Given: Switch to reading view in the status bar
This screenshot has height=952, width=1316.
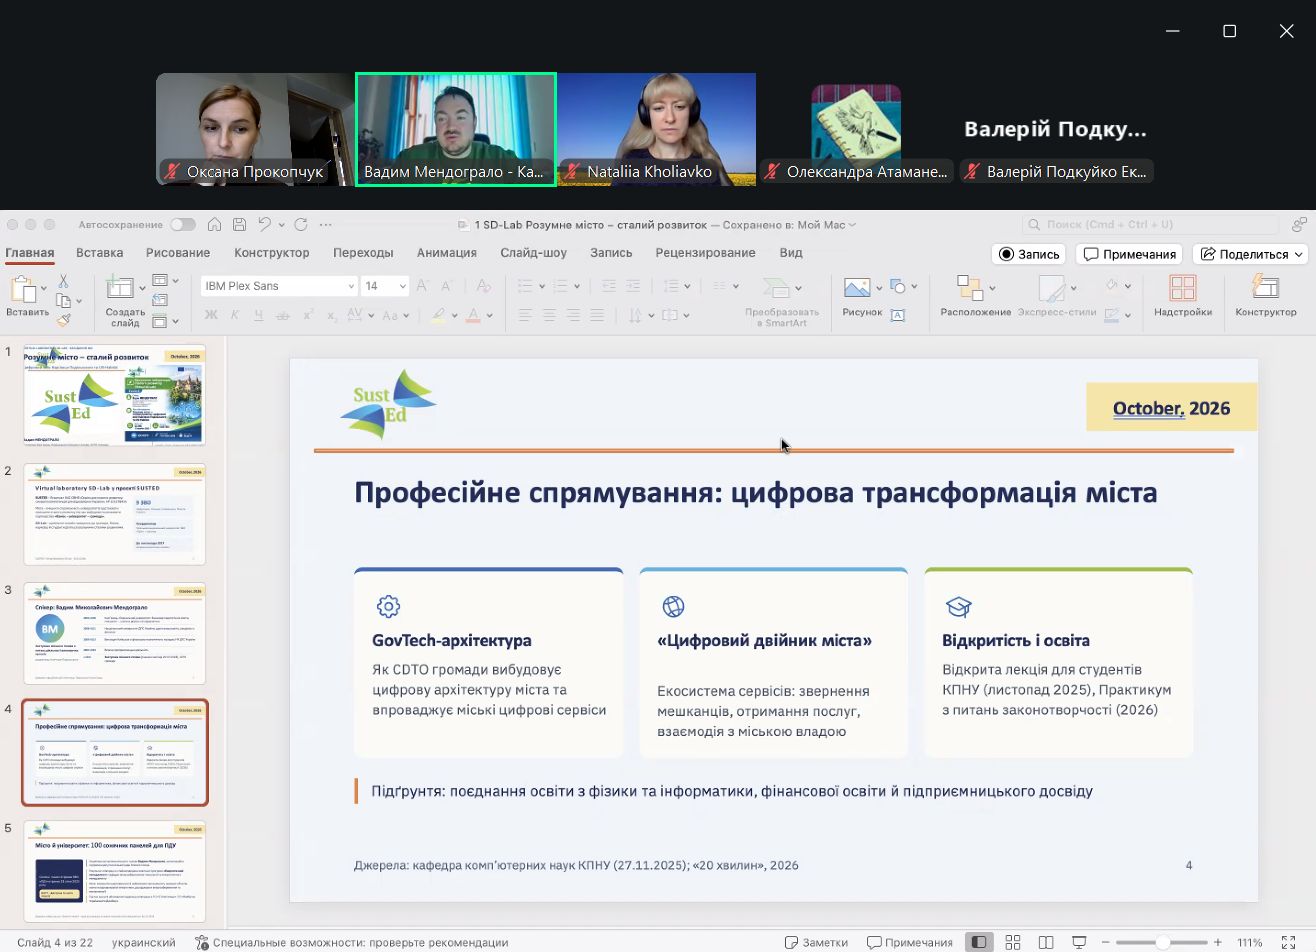Looking at the screenshot, I should [1046, 942].
